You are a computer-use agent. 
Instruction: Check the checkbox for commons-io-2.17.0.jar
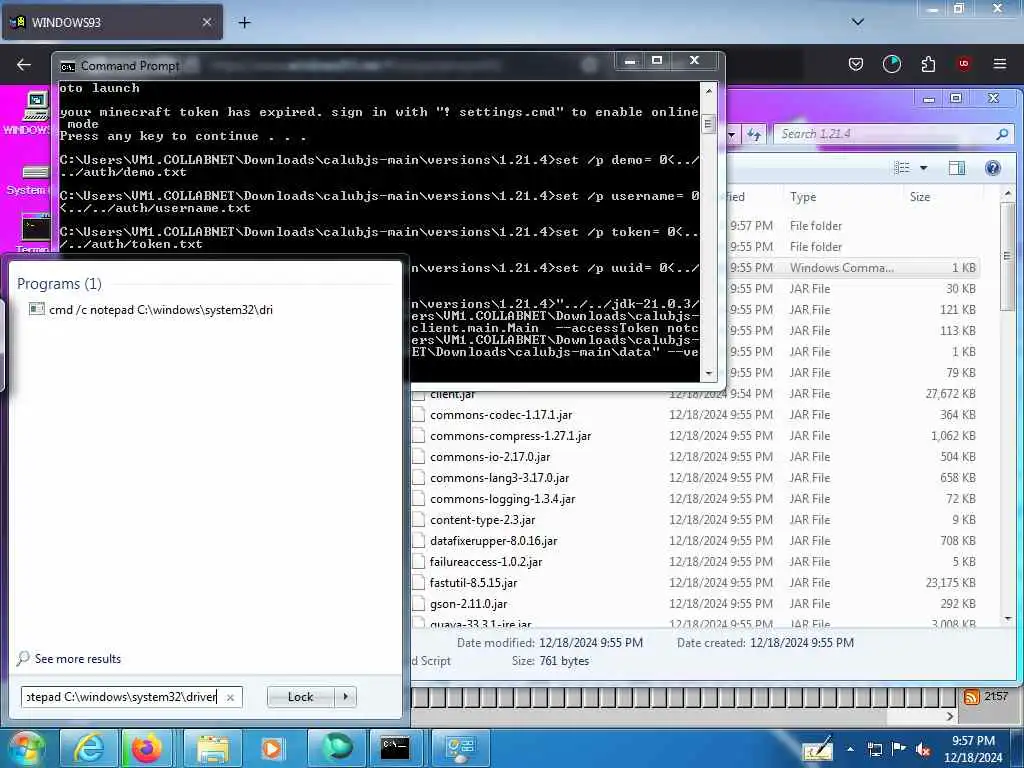[418, 456]
